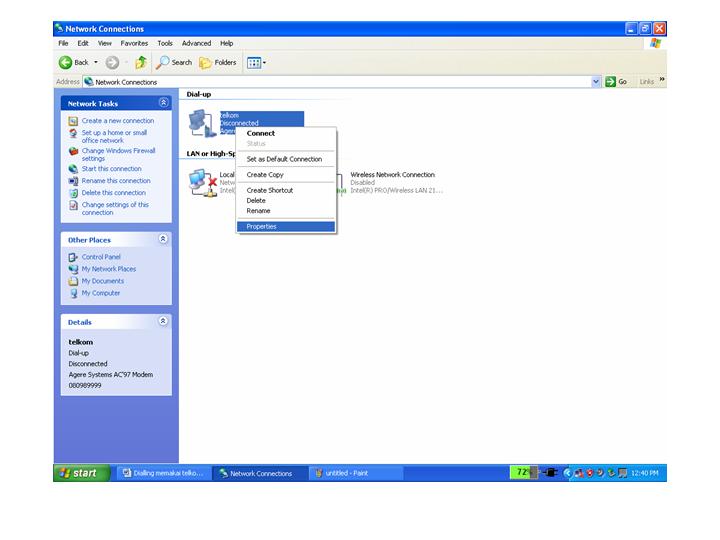Open the View menu

point(105,43)
